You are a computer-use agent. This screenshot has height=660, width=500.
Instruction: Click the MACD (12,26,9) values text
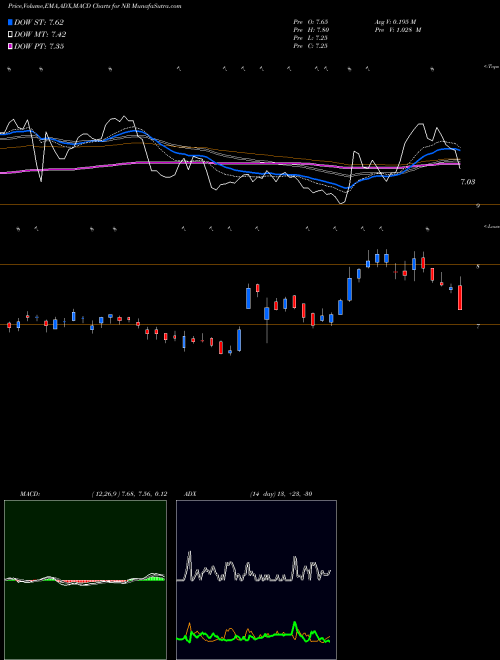(x=129, y=494)
